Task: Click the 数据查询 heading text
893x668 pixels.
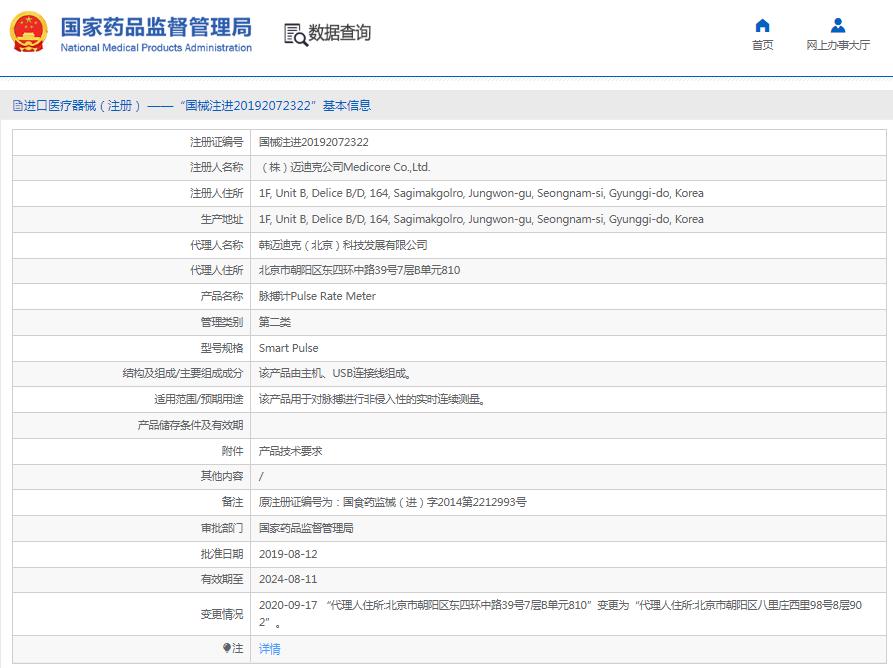Action: click(x=340, y=33)
